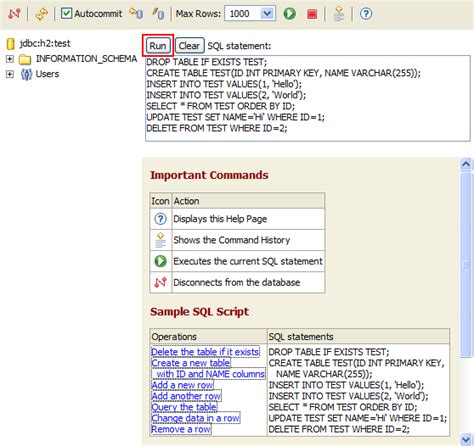The height and width of the screenshot is (446, 474).
Task: Click the 'Query the table' link
Action: (184, 407)
